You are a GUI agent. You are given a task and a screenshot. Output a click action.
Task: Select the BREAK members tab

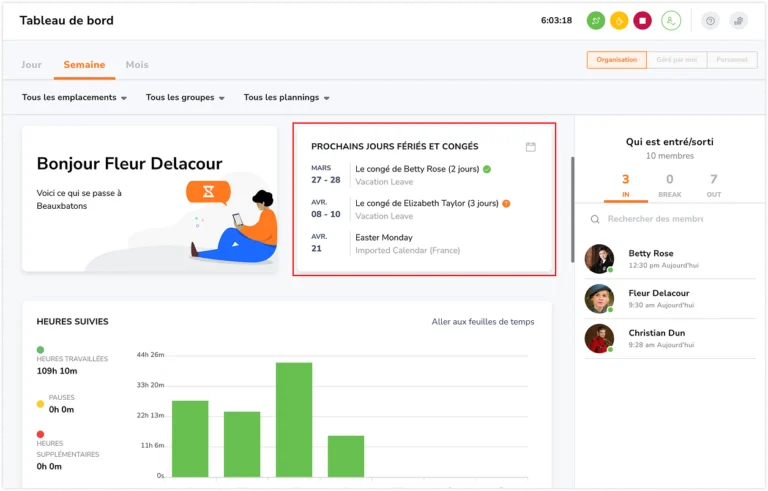[670, 185]
